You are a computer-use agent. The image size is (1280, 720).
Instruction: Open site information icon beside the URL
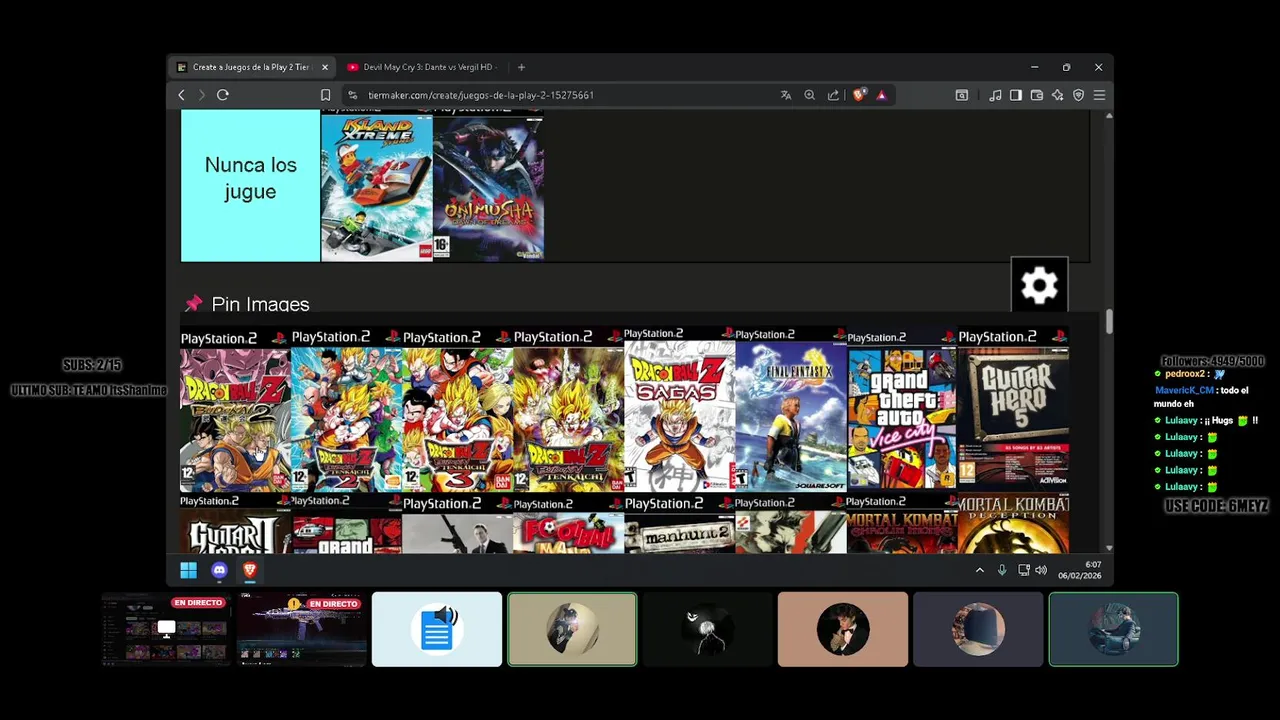pyautogui.click(x=352, y=95)
